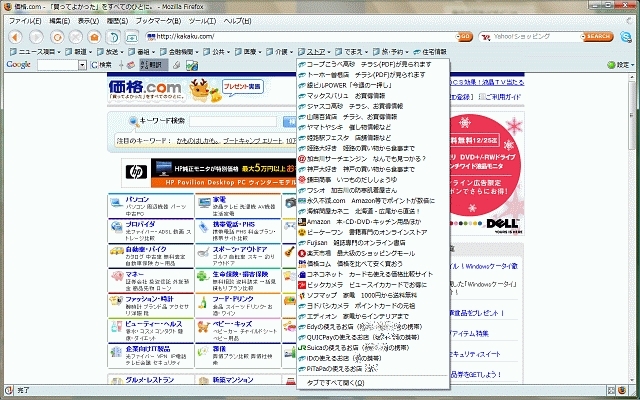Open the ブックマーク(B) menu
The height and width of the screenshot is (400, 640).
(158, 21)
